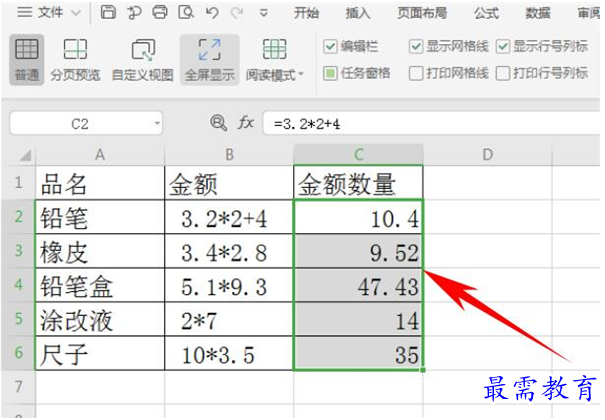Select row 7 header
605x420 pixels.
point(19,386)
